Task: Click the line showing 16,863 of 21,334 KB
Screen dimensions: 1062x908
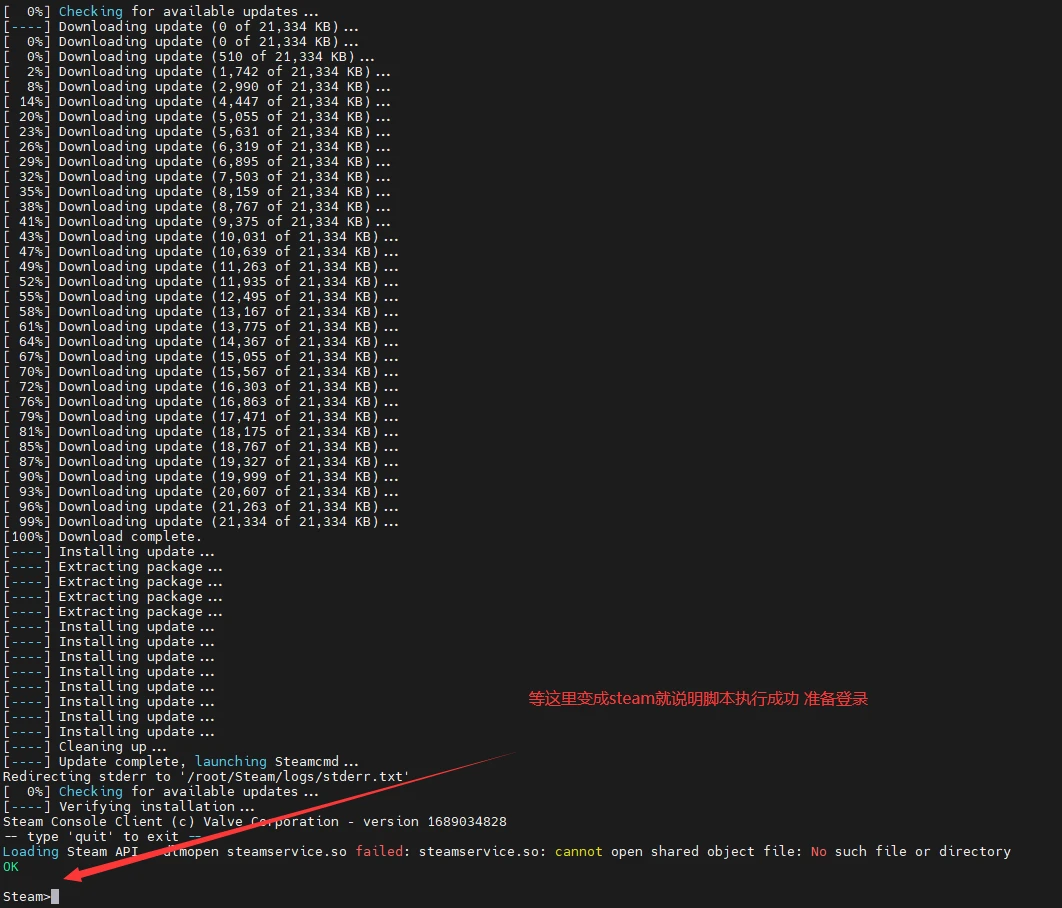Action: tap(200, 402)
